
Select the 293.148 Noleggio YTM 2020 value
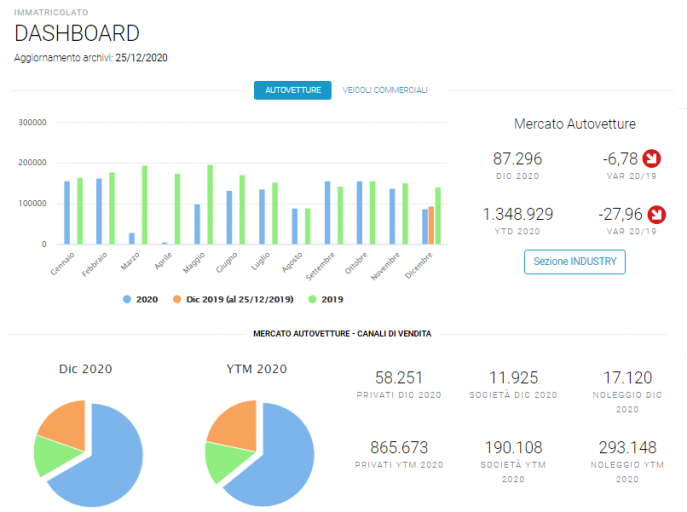tap(627, 447)
